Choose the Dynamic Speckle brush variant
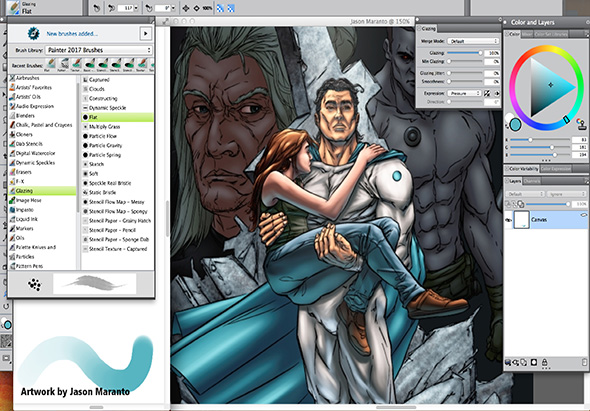 pyautogui.click(x=117, y=108)
